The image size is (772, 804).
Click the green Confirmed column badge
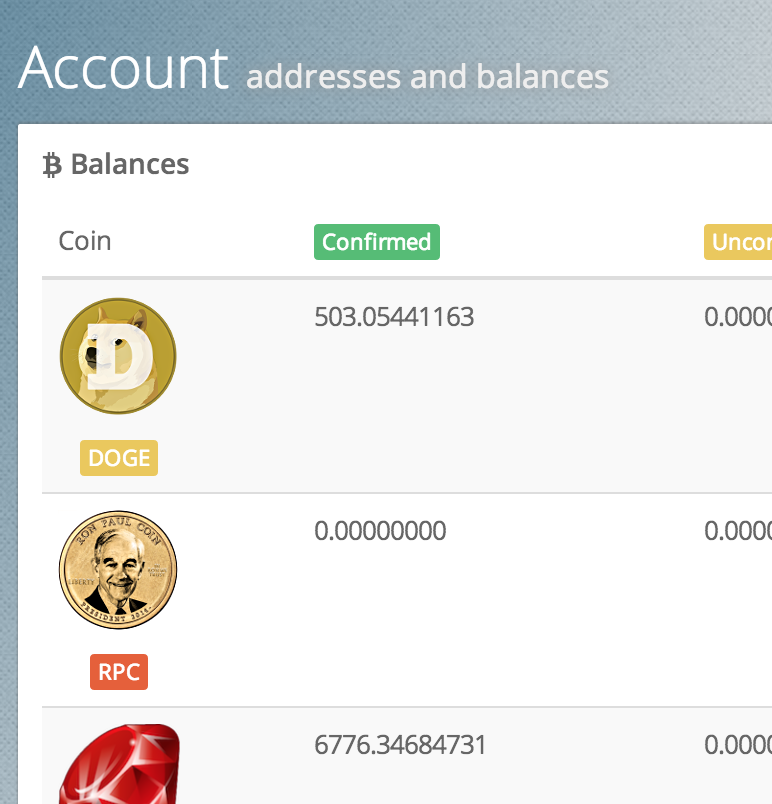pyautogui.click(x=377, y=242)
